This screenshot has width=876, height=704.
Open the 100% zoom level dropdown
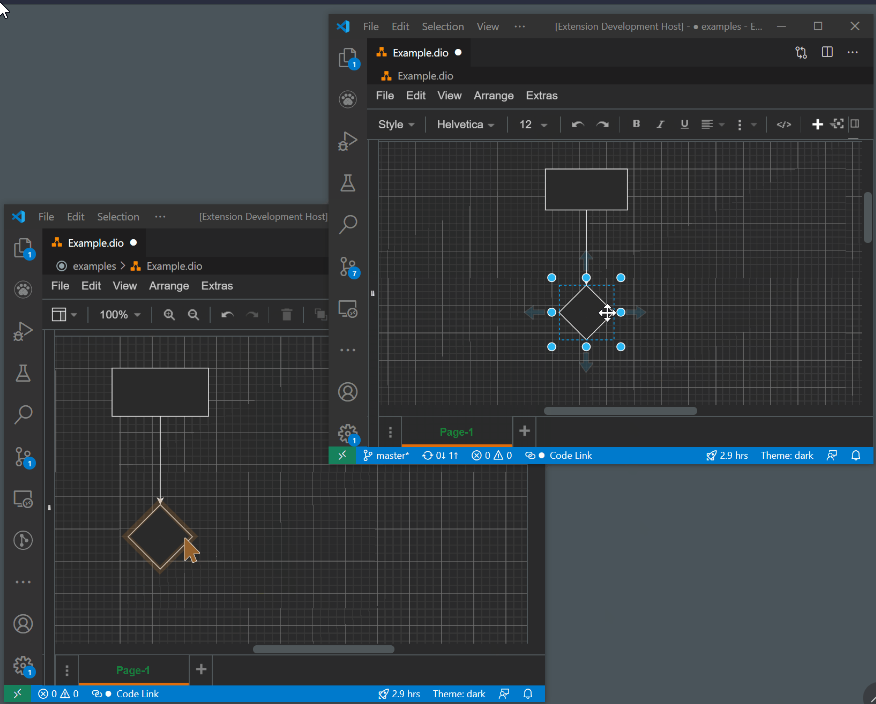pyautogui.click(x=120, y=314)
